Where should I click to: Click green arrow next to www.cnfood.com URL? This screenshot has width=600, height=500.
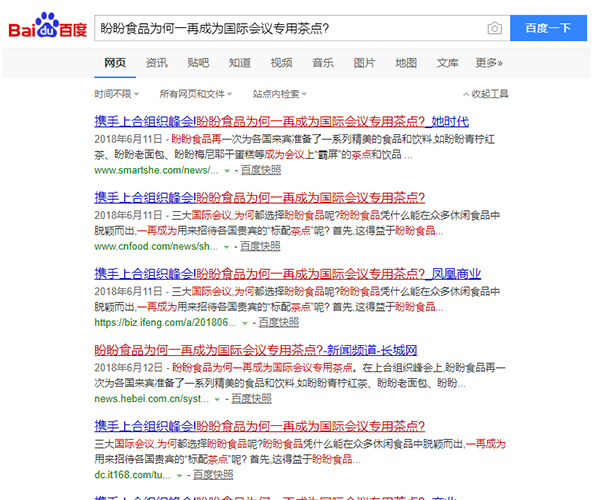227,247
